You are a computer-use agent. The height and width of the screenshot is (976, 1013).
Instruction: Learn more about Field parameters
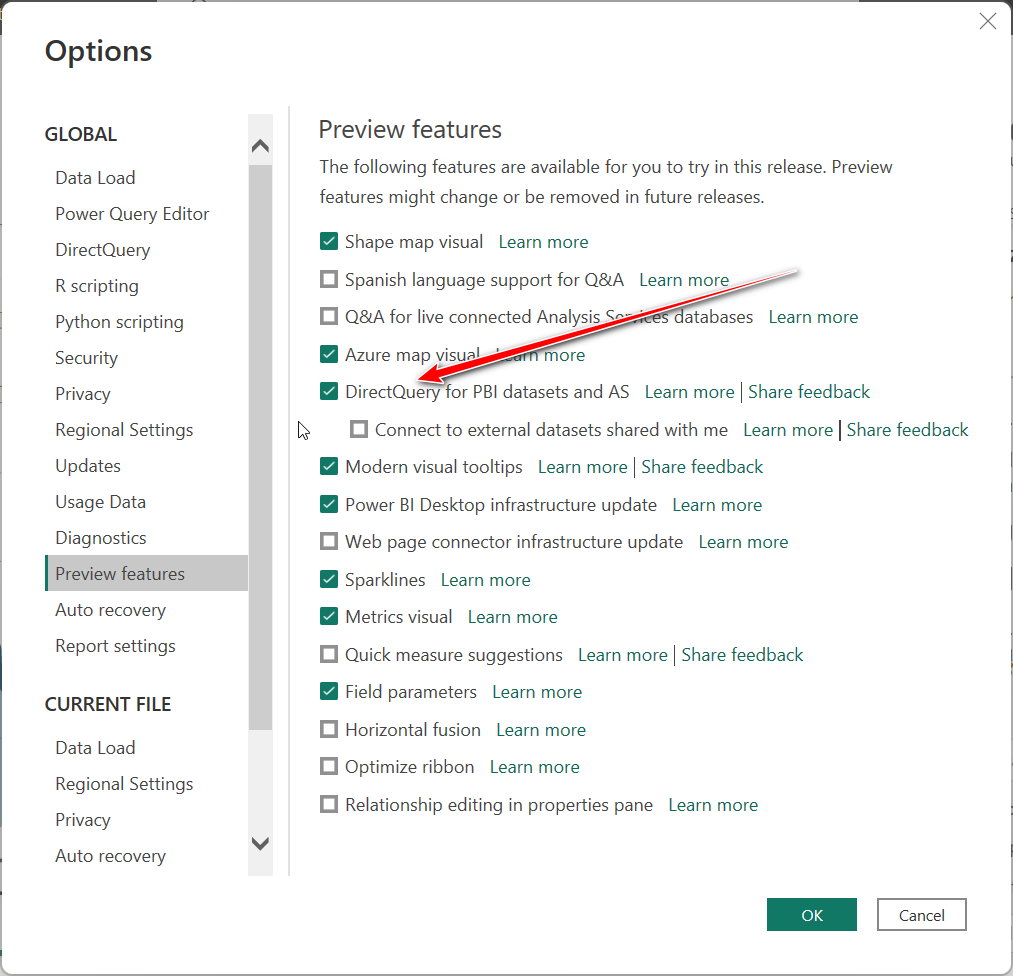click(538, 692)
